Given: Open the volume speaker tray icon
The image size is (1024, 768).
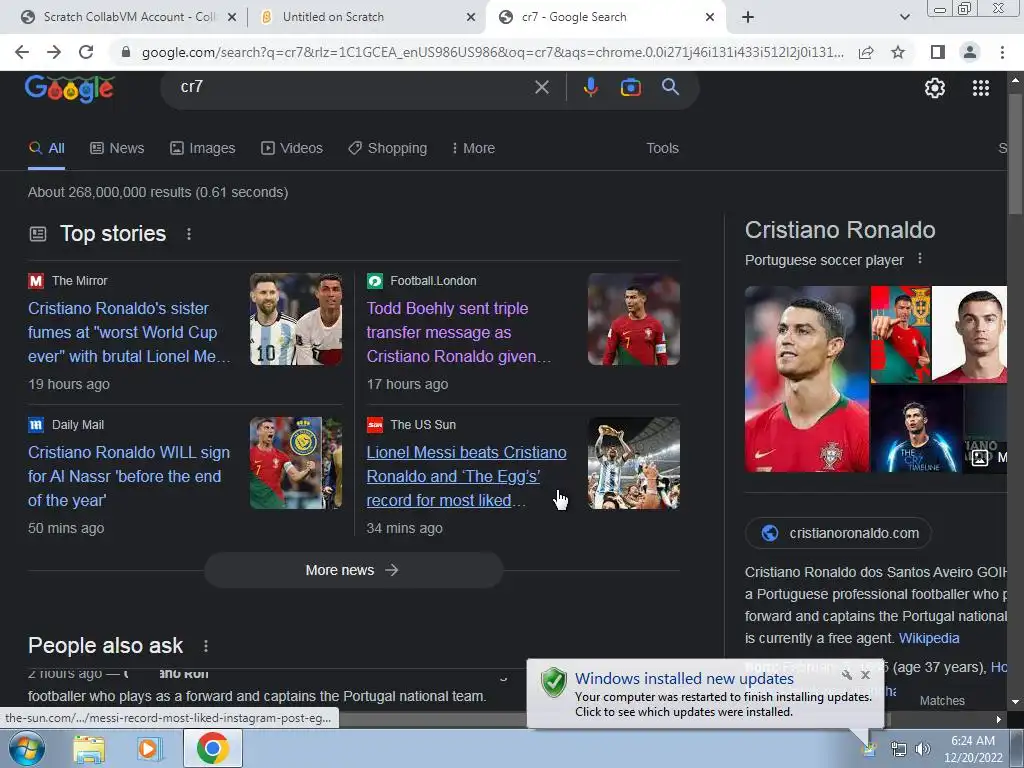Looking at the screenshot, I should click(923, 749).
